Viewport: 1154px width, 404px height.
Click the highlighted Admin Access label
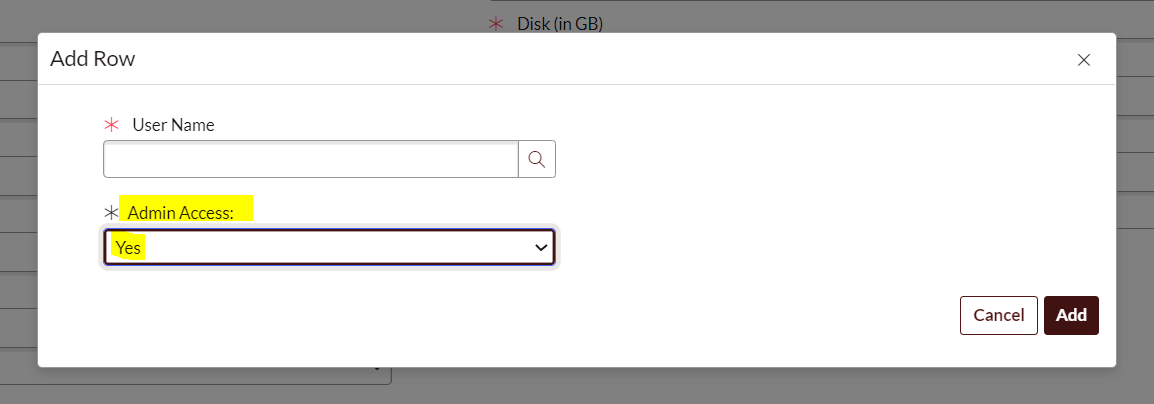coord(180,213)
